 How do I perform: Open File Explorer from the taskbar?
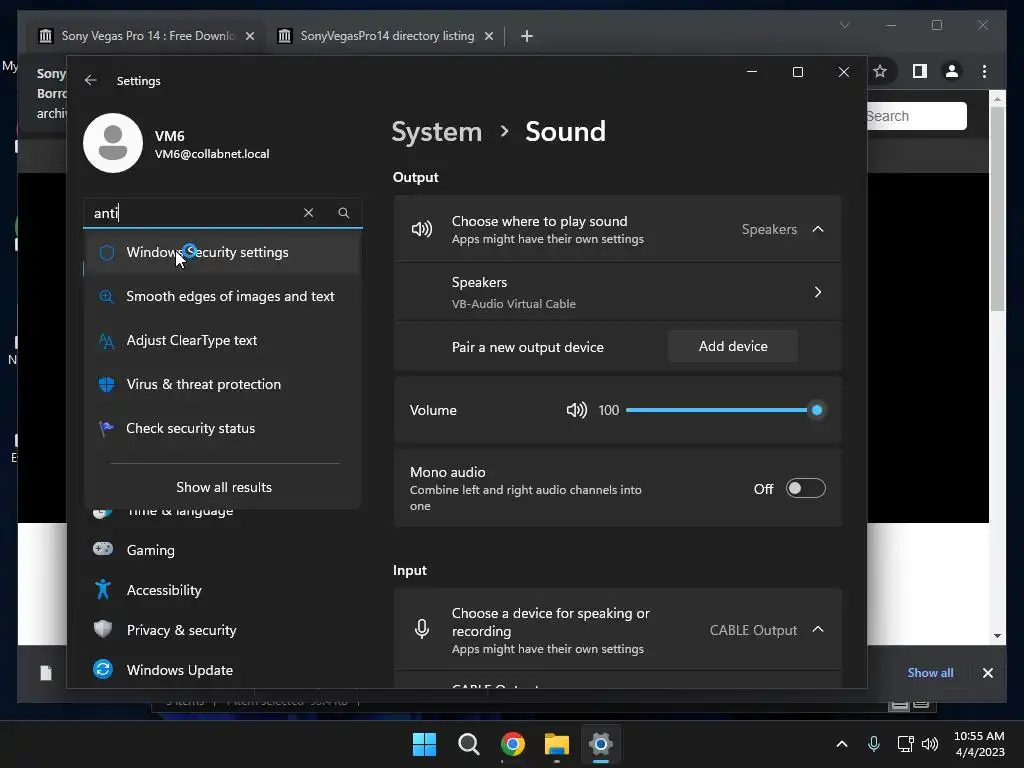556,744
